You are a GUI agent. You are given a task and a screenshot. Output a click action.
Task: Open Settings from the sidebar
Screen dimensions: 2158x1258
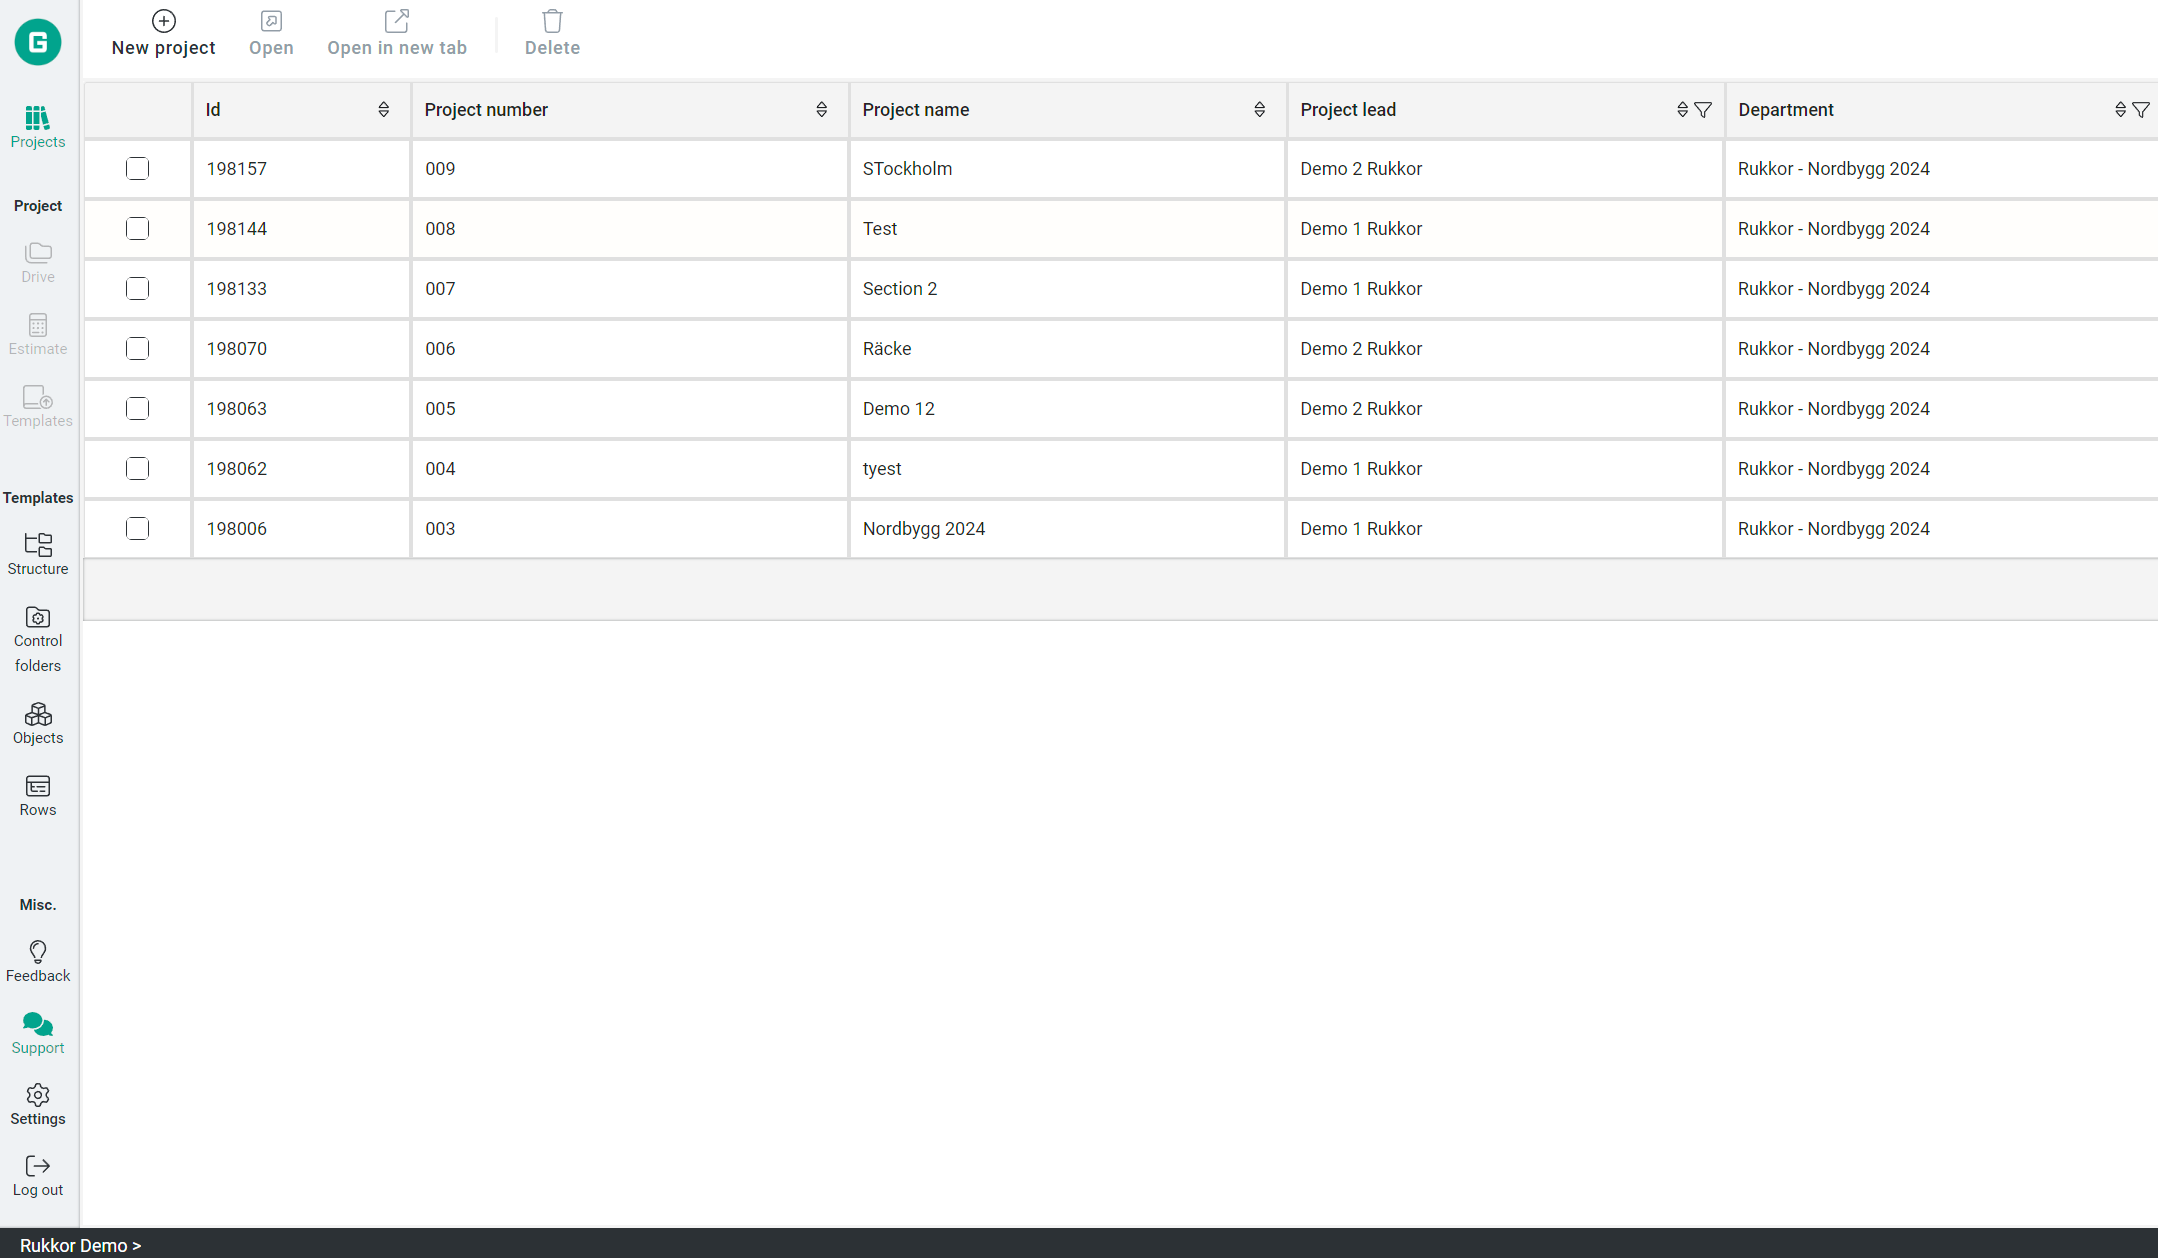click(38, 1105)
